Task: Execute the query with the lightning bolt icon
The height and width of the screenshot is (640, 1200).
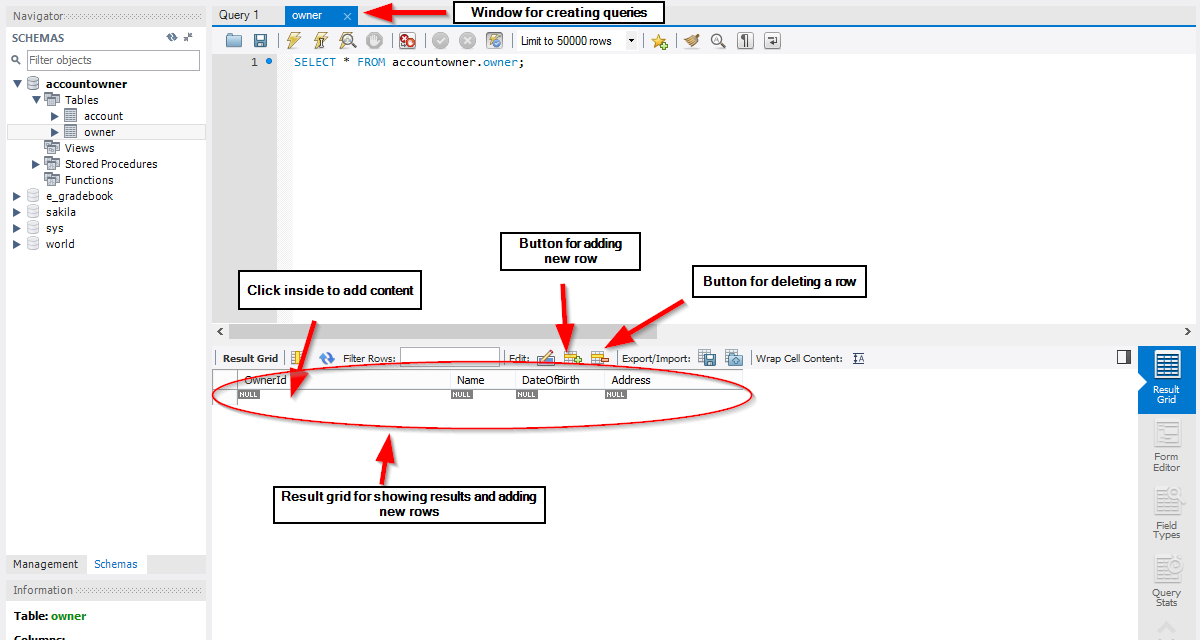Action: pos(293,41)
